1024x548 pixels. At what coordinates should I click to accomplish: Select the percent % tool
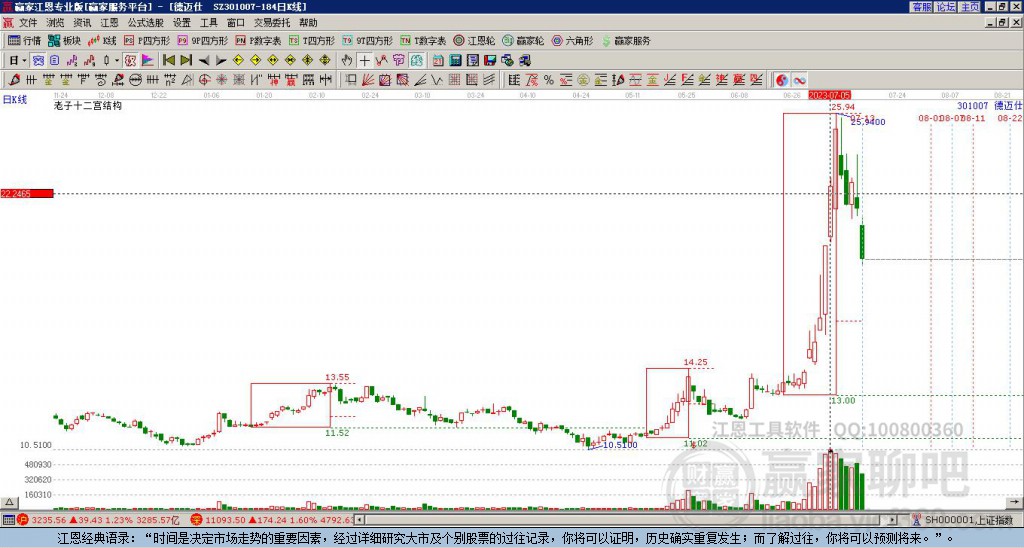click(x=549, y=80)
